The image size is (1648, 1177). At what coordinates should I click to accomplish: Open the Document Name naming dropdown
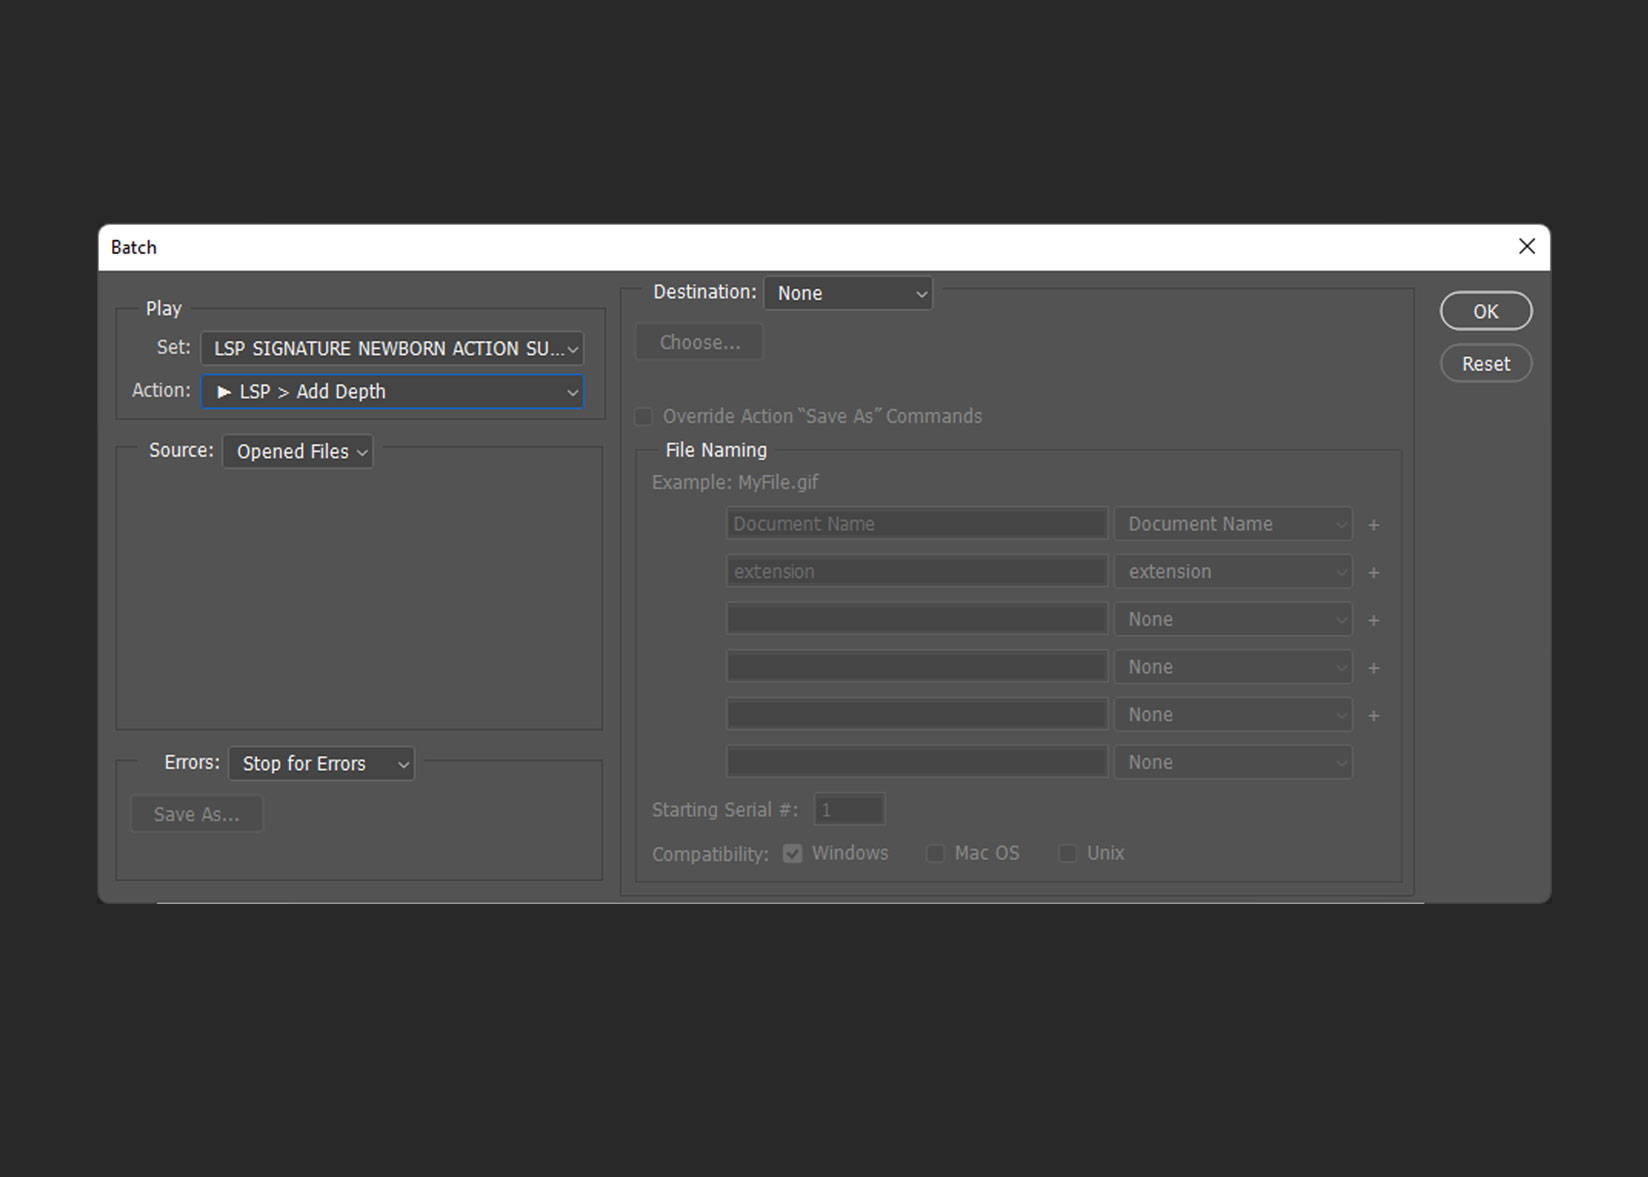click(x=1234, y=524)
